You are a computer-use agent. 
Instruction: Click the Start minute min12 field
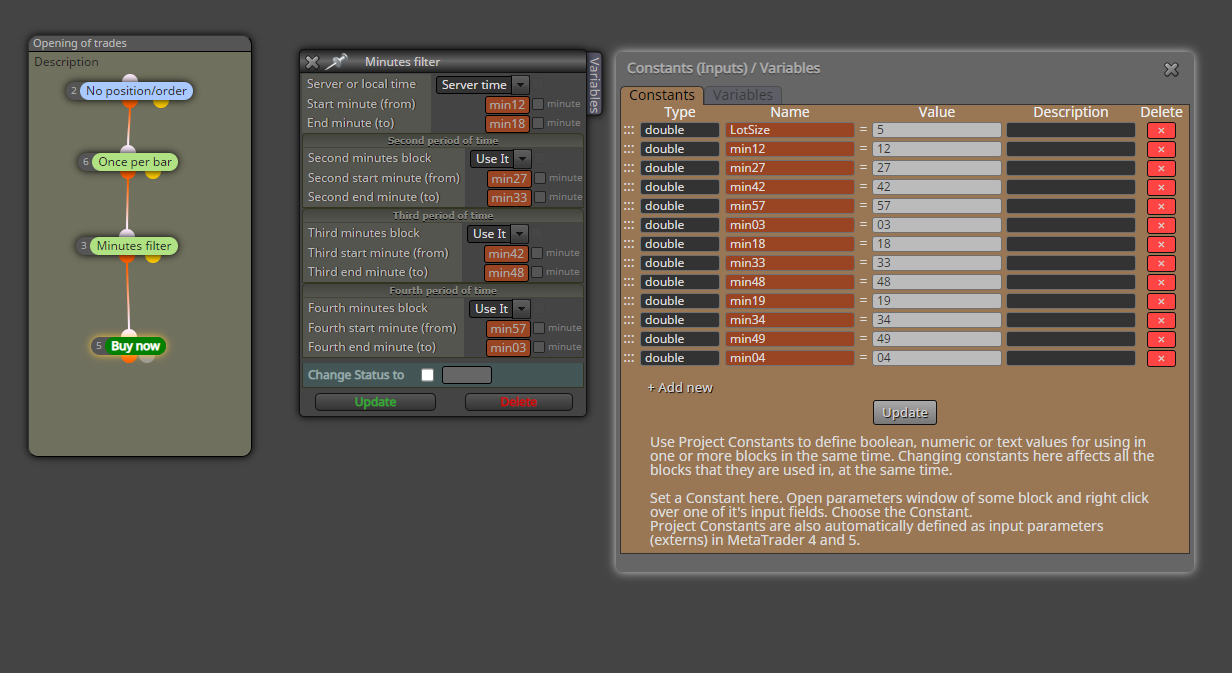[x=507, y=104]
